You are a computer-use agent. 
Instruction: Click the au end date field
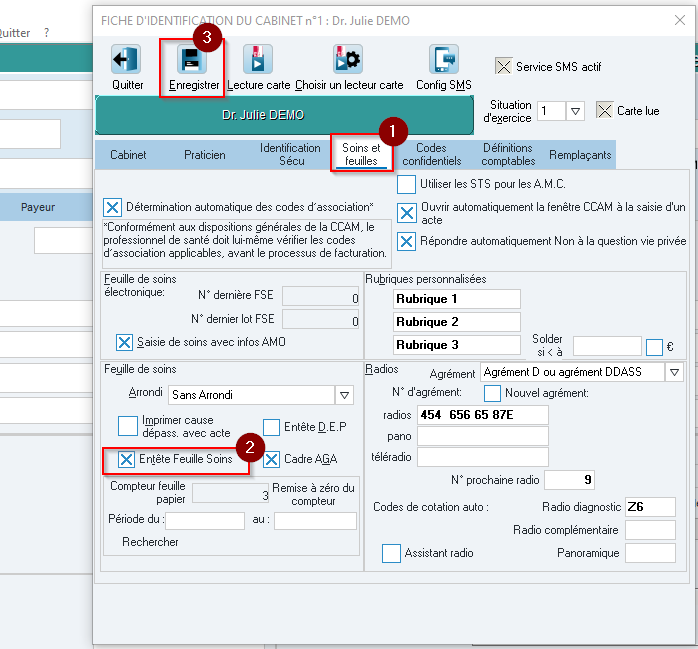click(x=315, y=521)
